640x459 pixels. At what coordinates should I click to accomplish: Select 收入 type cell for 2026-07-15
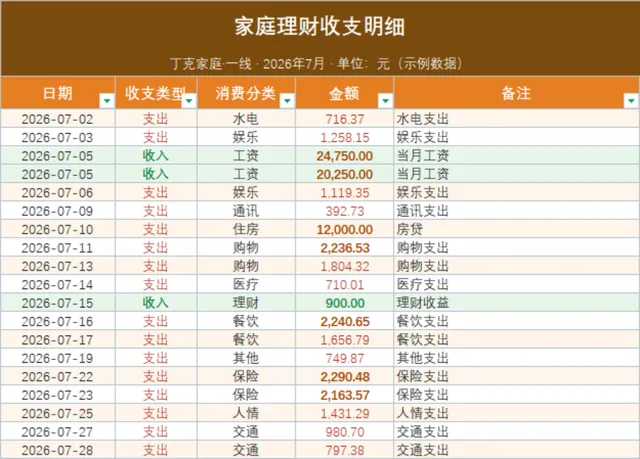click(x=156, y=303)
